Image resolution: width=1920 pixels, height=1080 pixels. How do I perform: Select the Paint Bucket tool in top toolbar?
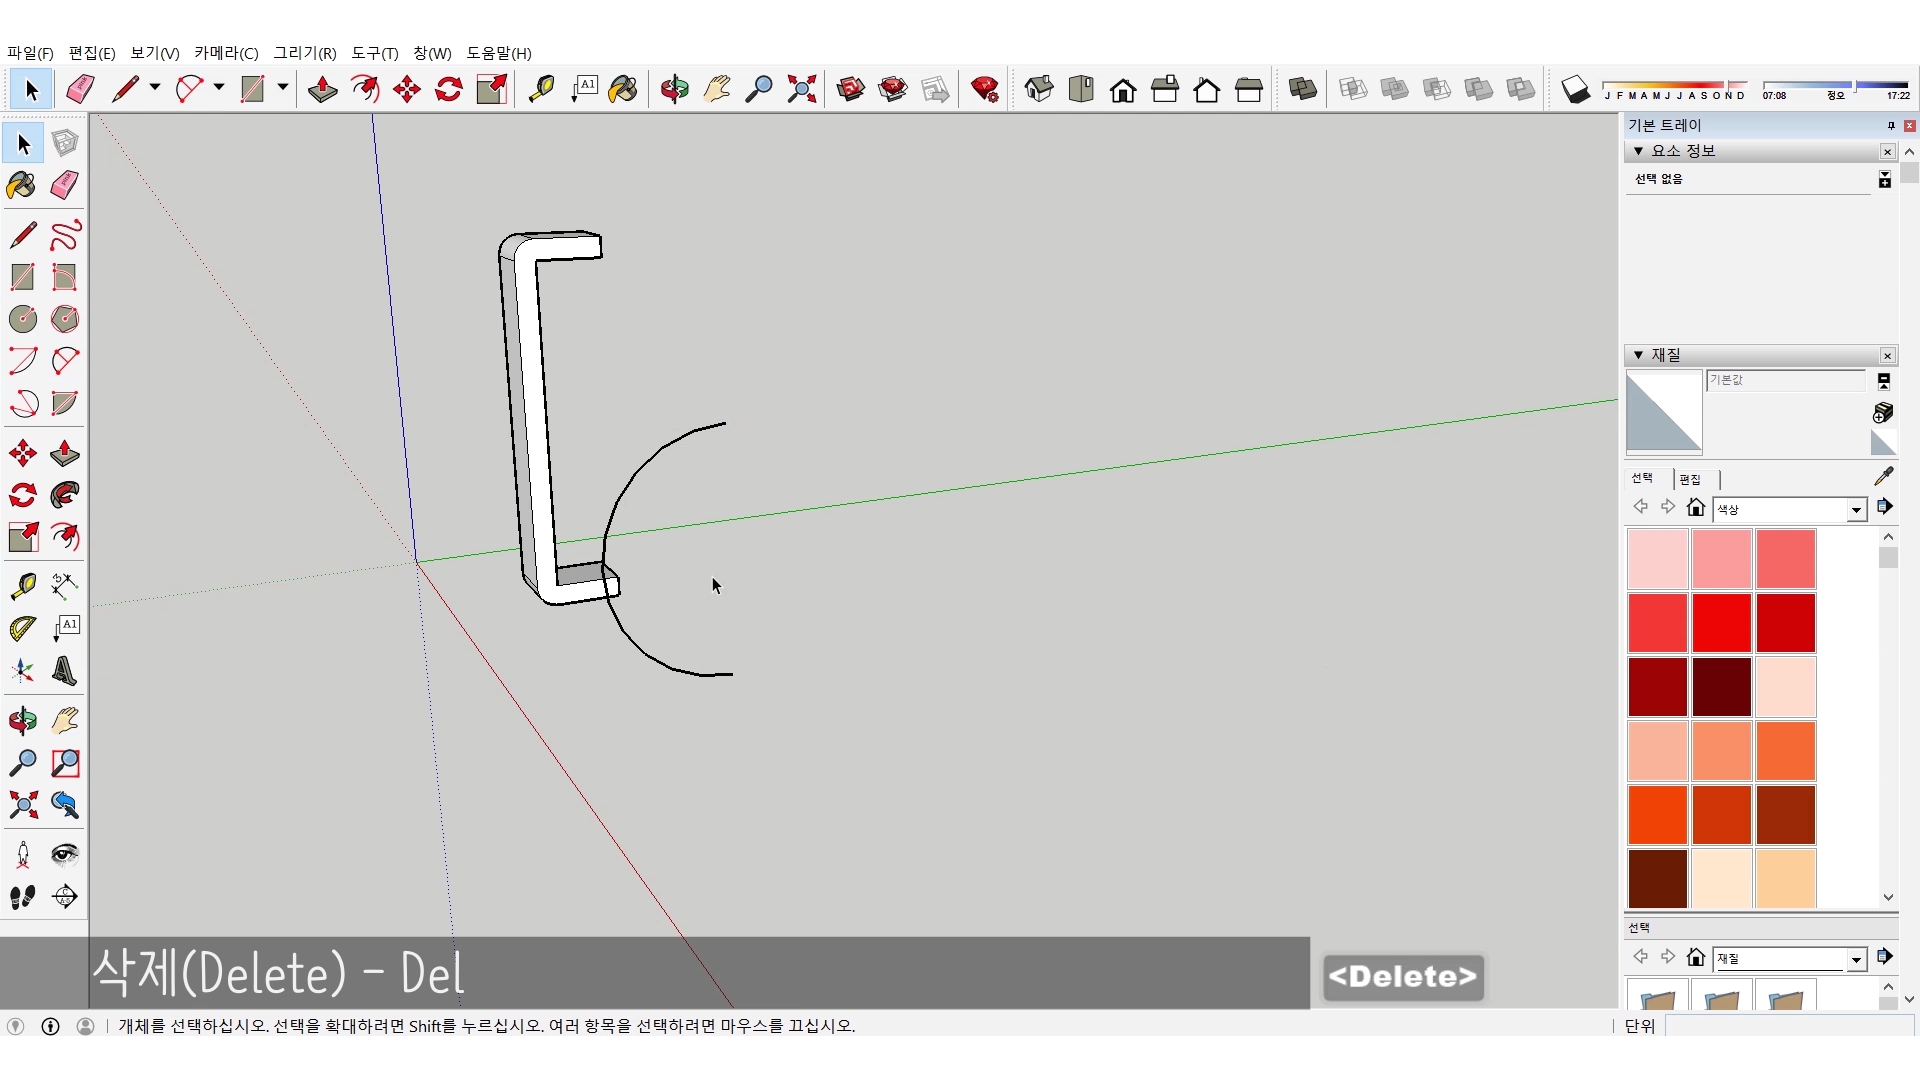pyautogui.click(x=622, y=89)
